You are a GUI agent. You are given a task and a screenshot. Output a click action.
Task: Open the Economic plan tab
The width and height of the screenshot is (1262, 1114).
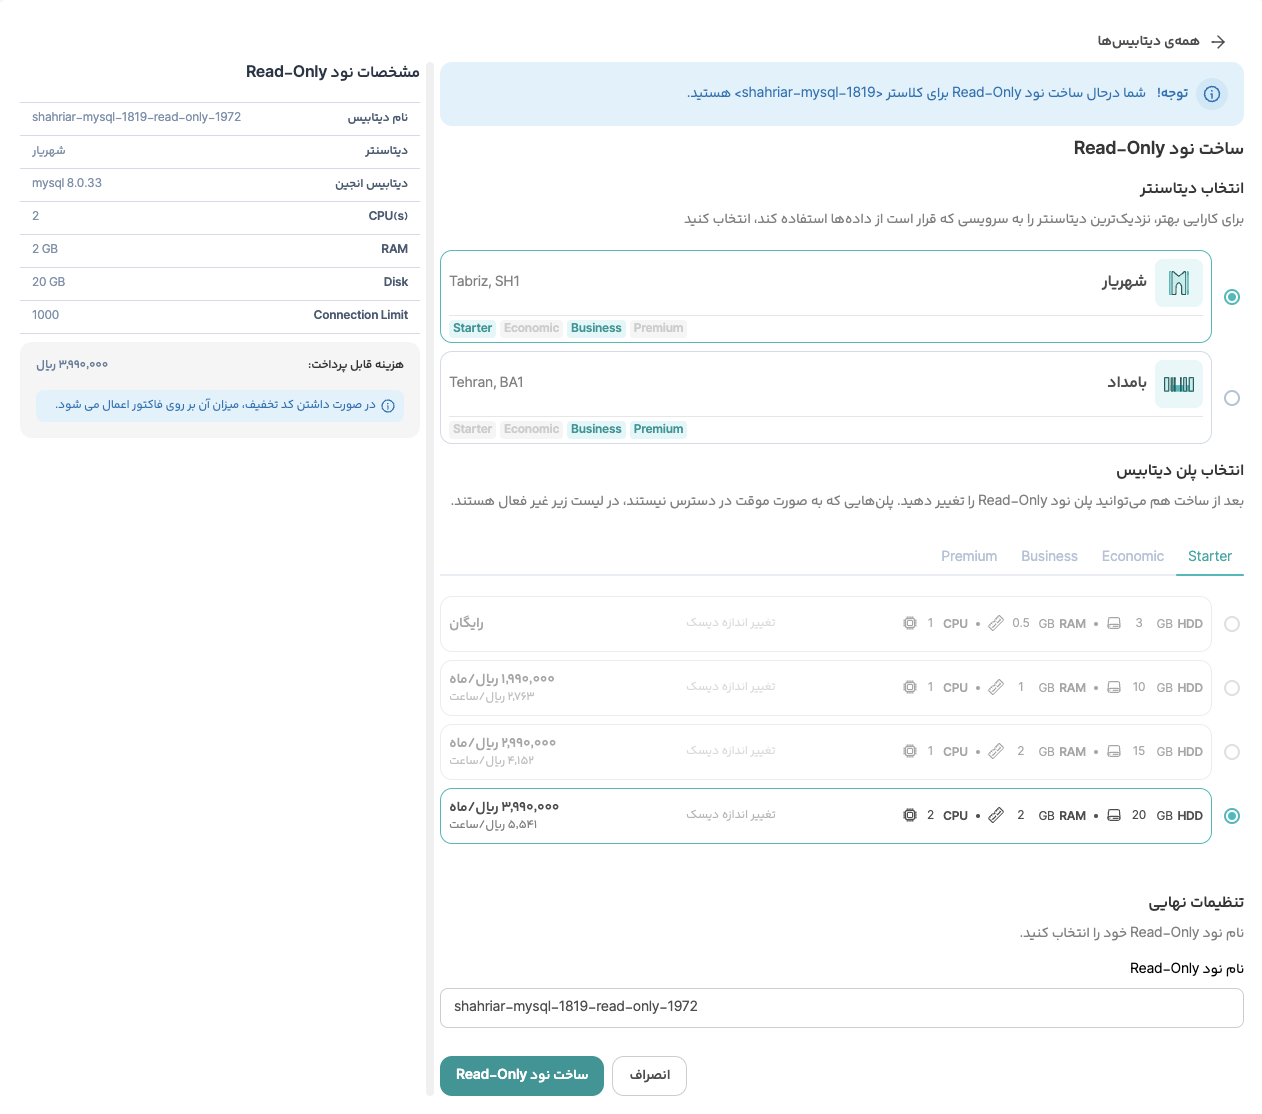click(1132, 557)
